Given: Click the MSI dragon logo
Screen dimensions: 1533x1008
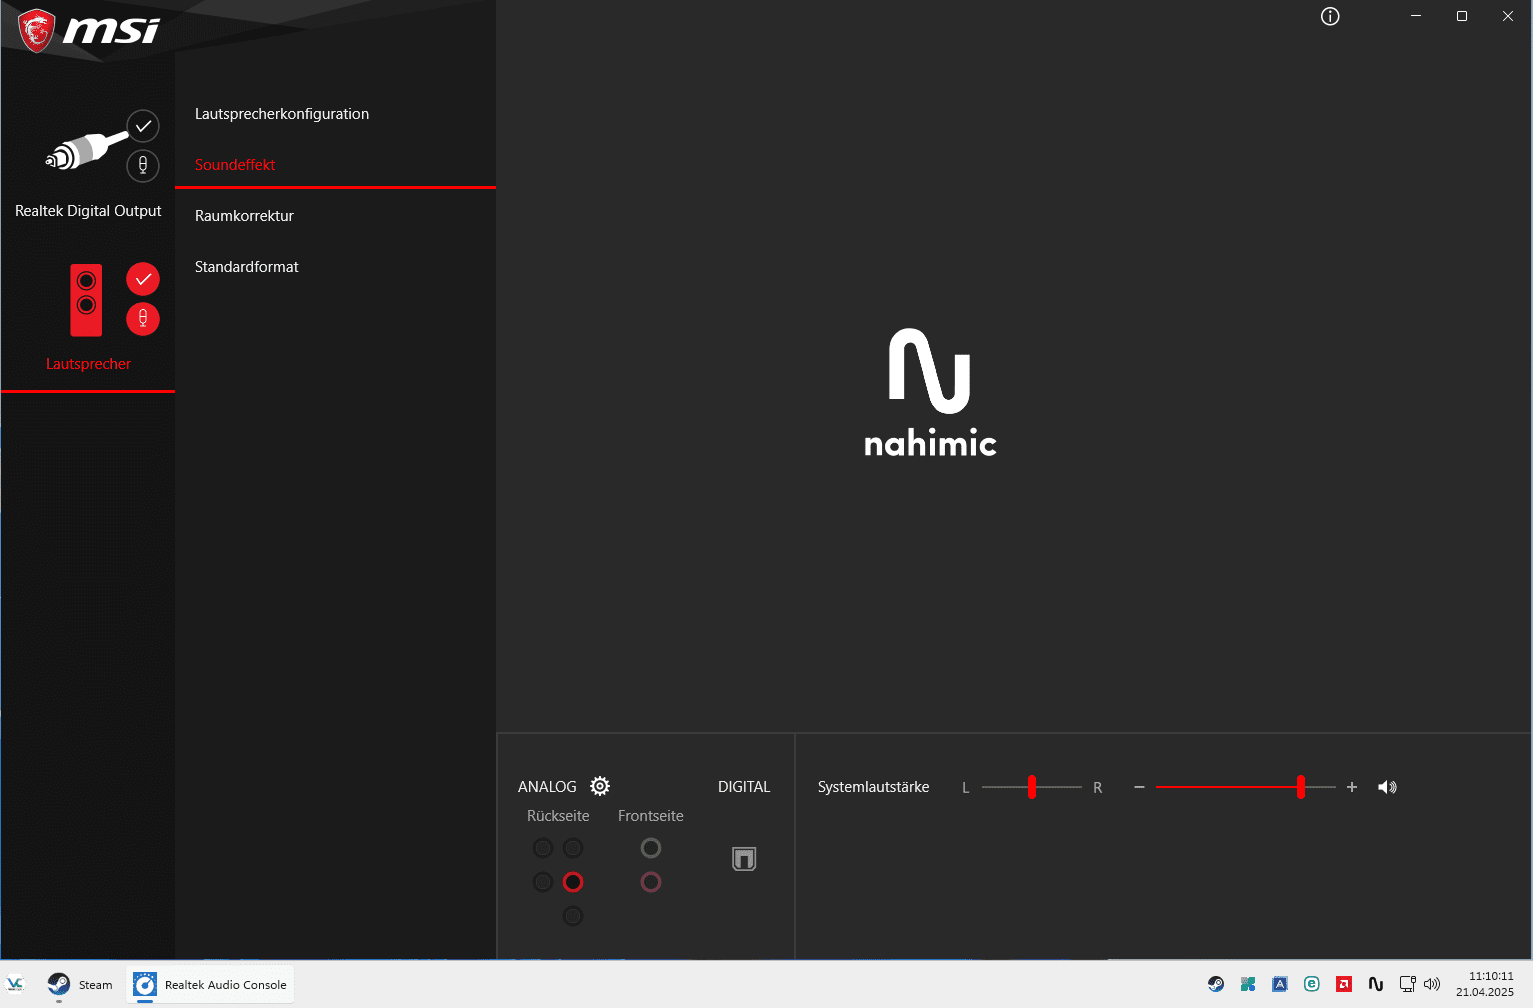Looking at the screenshot, I should click(x=37, y=30).
